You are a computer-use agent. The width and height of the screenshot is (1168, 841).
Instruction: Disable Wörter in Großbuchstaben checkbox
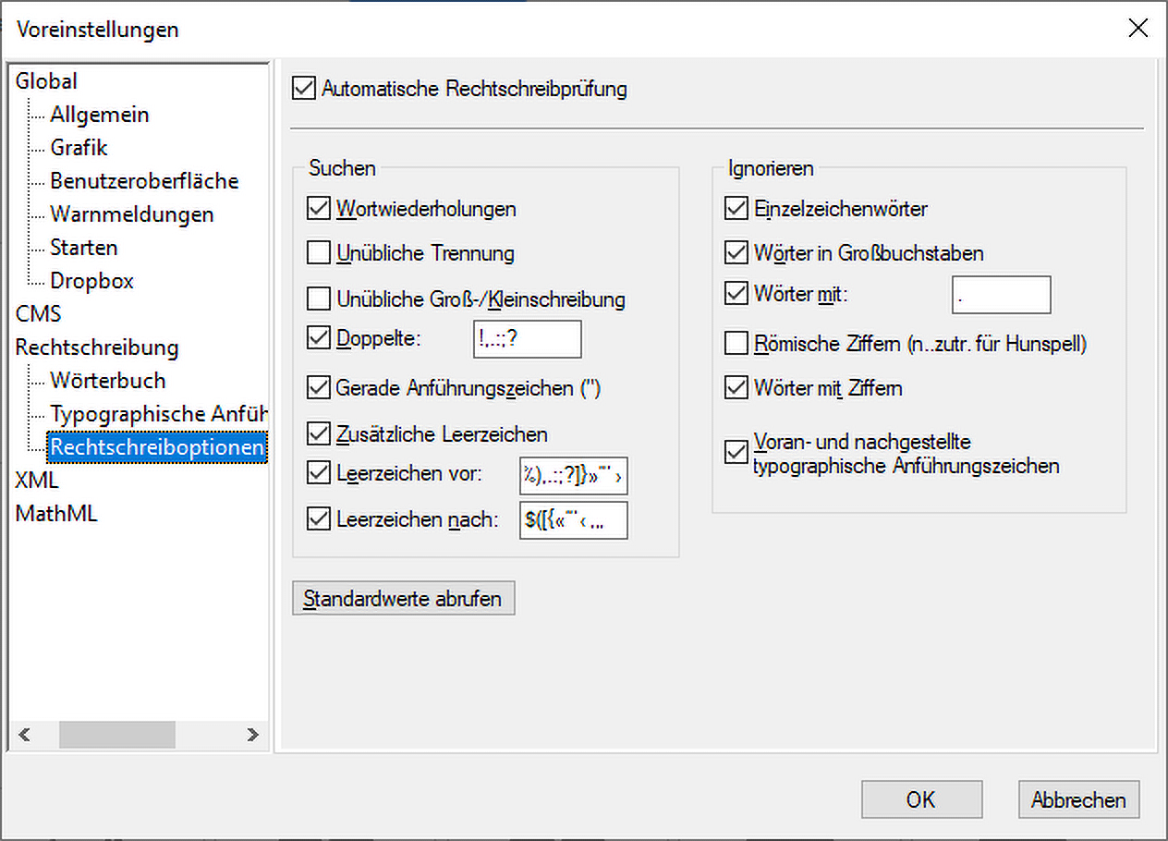pyautogui.click(x=736, y=253)
